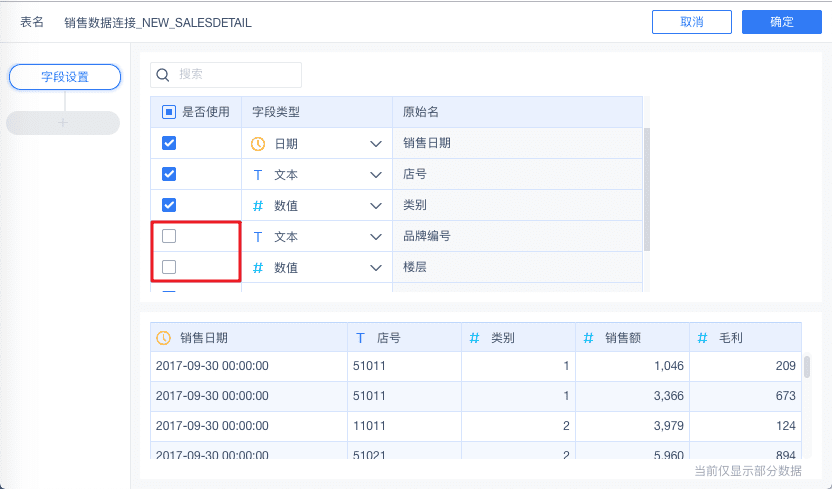Click the hash icon in the 毛利 preview header
This screenshot has width=832, height=489.
pos(703,338)
